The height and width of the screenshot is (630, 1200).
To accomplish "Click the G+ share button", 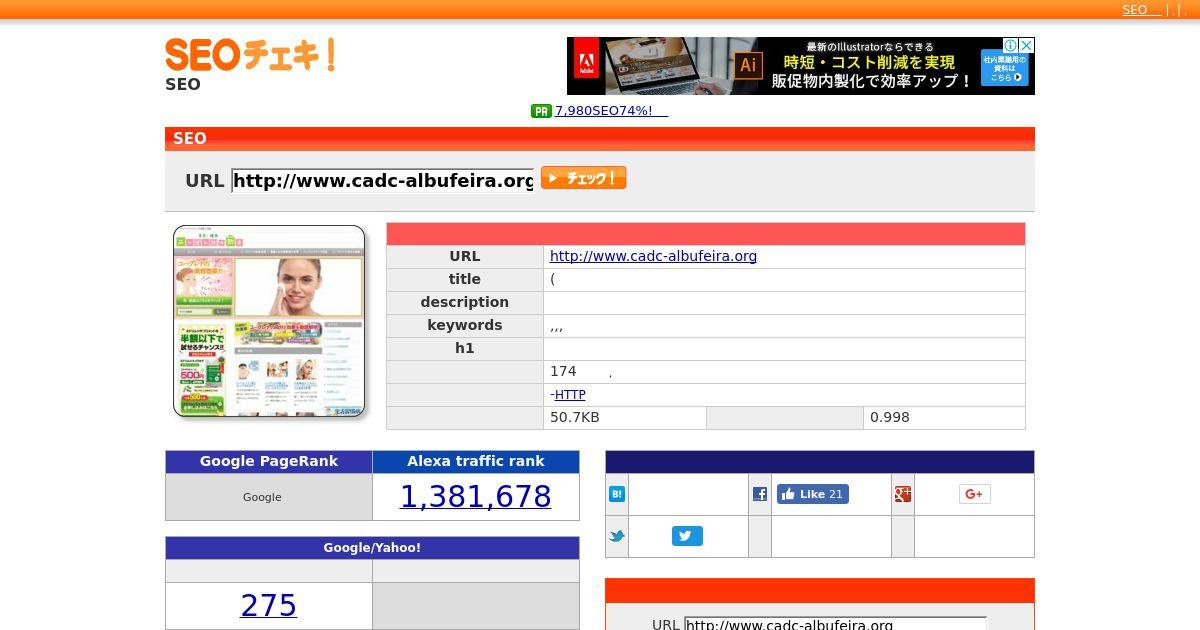I will pyautogui.click(x=975, y=494).
